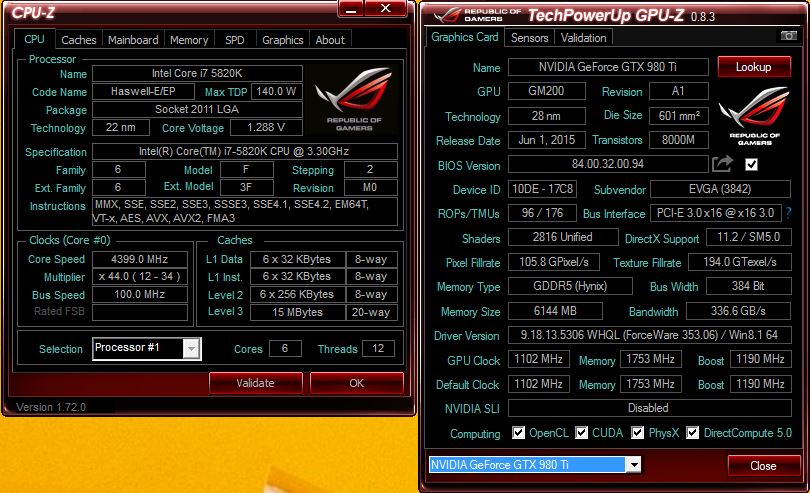Click the OK button in CPU-Z
Image resolution: width=810 pixels, height=493 pixels.
[x=356, y=383]
